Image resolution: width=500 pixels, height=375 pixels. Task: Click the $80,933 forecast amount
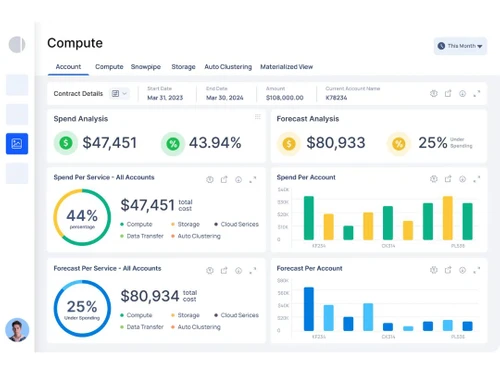point(336,143)
